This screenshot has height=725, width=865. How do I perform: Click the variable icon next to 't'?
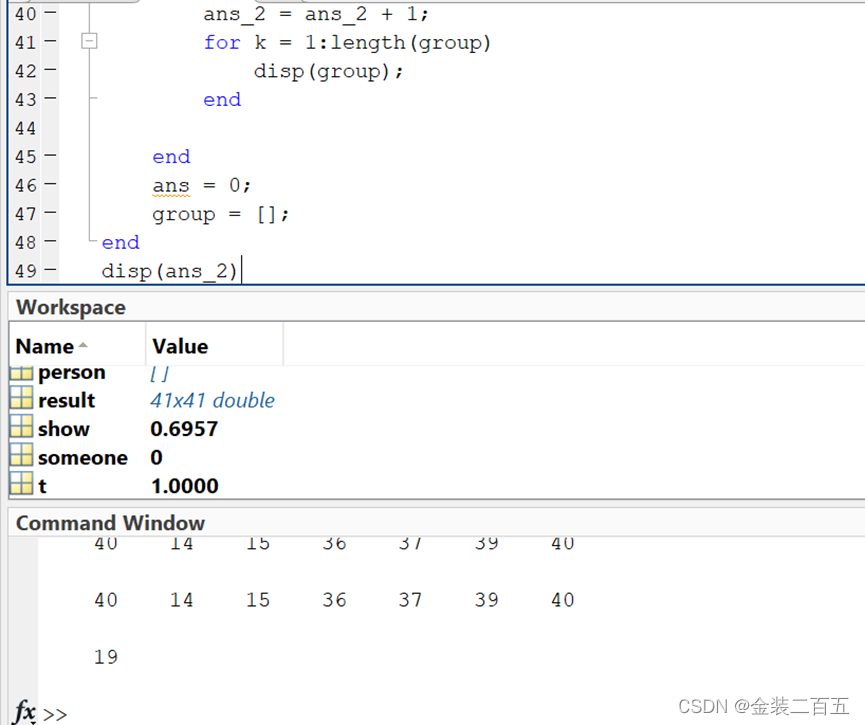21,483
